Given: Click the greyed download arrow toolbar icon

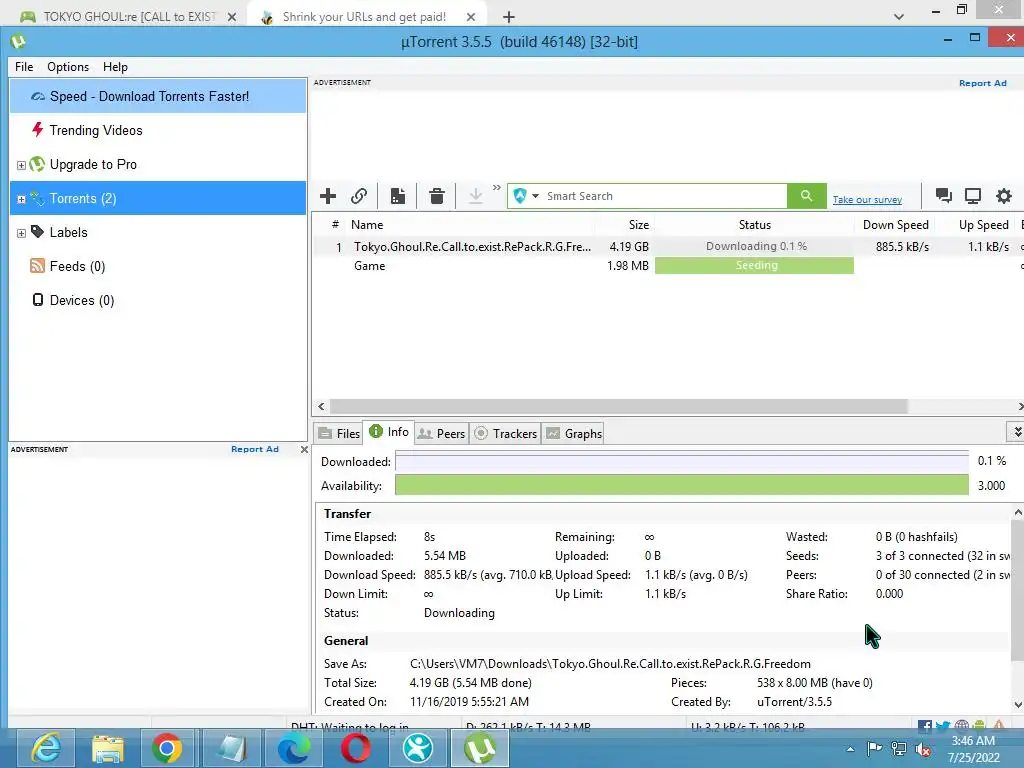Looking at the screenshot, I should coord(475,196).
